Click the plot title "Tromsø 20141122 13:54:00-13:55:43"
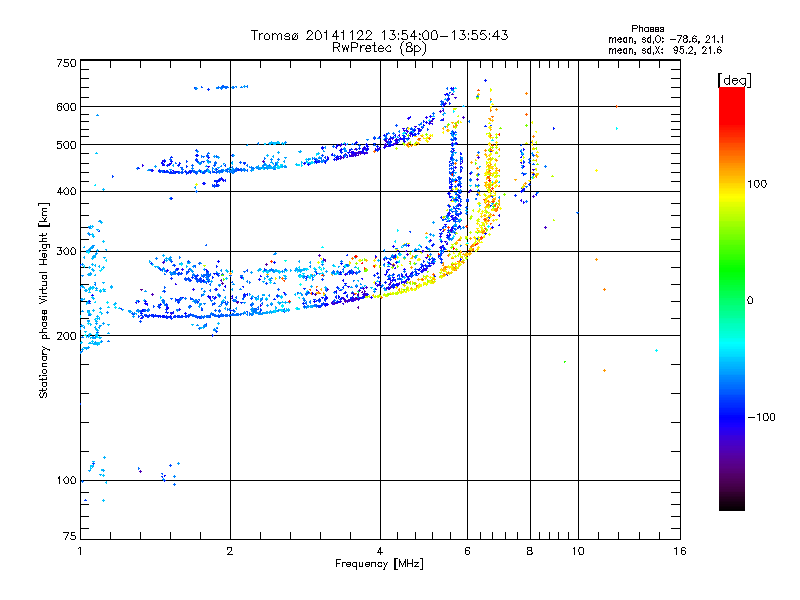The height and width of the screenshot is (600, 800). tap(379, 35)
